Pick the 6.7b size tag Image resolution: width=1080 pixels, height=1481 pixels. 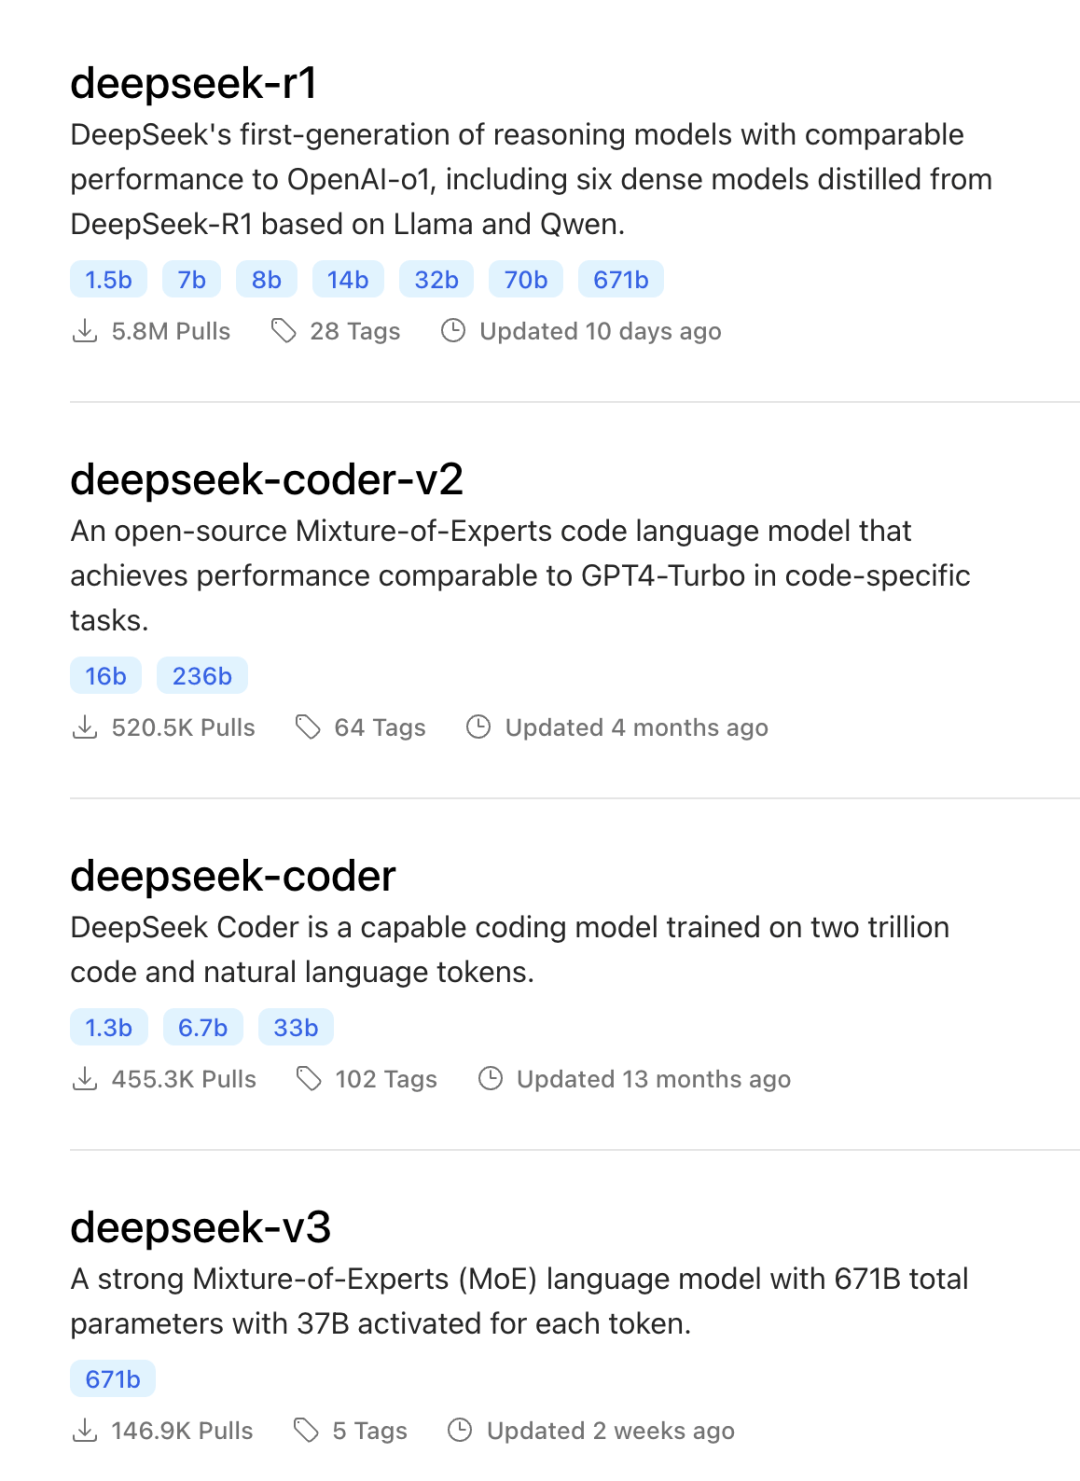pyautogui.click(x=203, y=1028)
